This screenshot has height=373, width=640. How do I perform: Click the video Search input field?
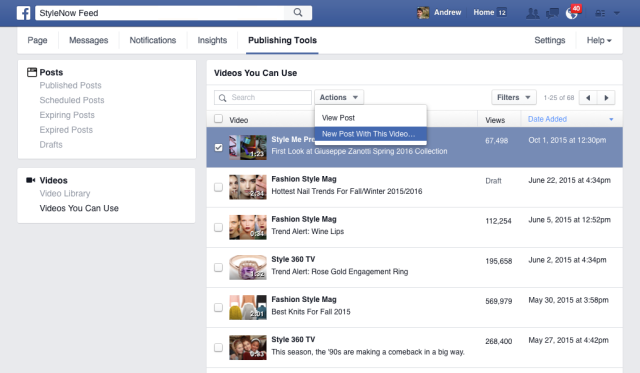point(263,98)
